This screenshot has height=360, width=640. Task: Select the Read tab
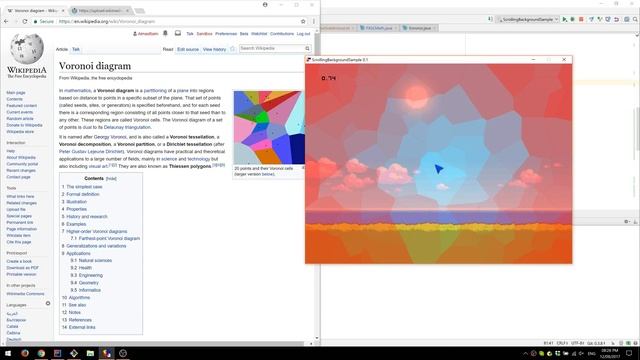[168, 49]
